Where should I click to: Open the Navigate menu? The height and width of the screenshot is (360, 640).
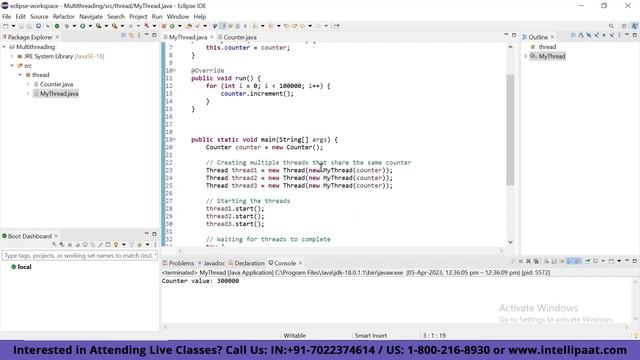pos(91,17)
